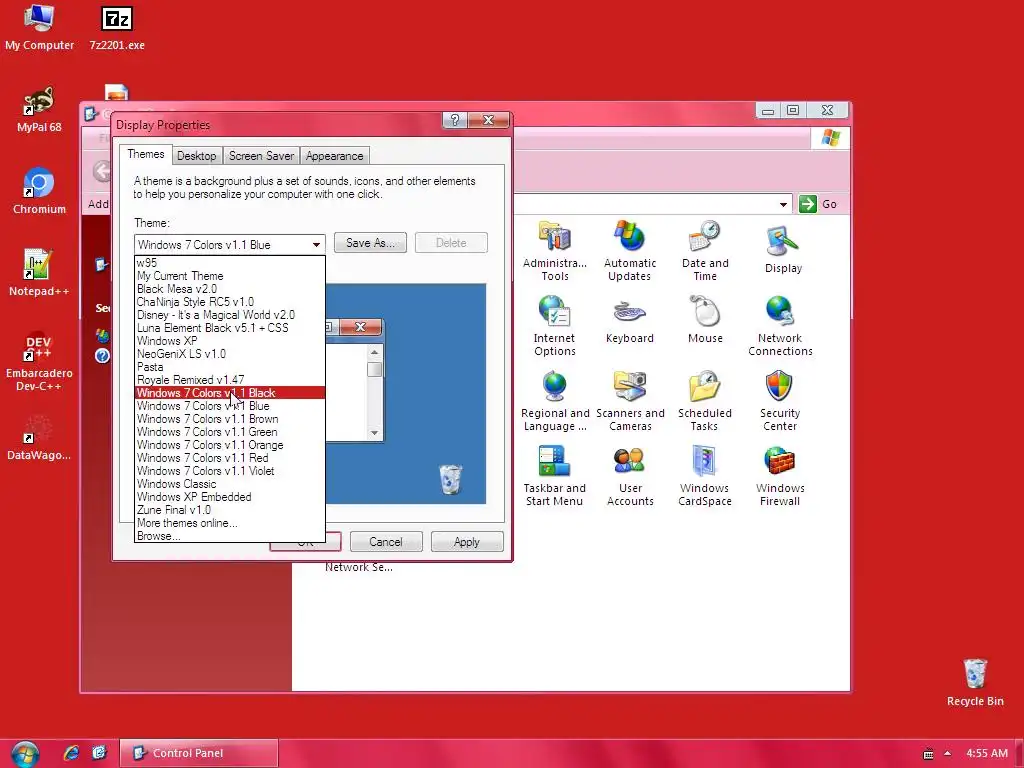Image resolution: width=1024 pixels, height=768 pixels.
Task: Click the Go arrow in address bar
Action: (x=808, y=204)
